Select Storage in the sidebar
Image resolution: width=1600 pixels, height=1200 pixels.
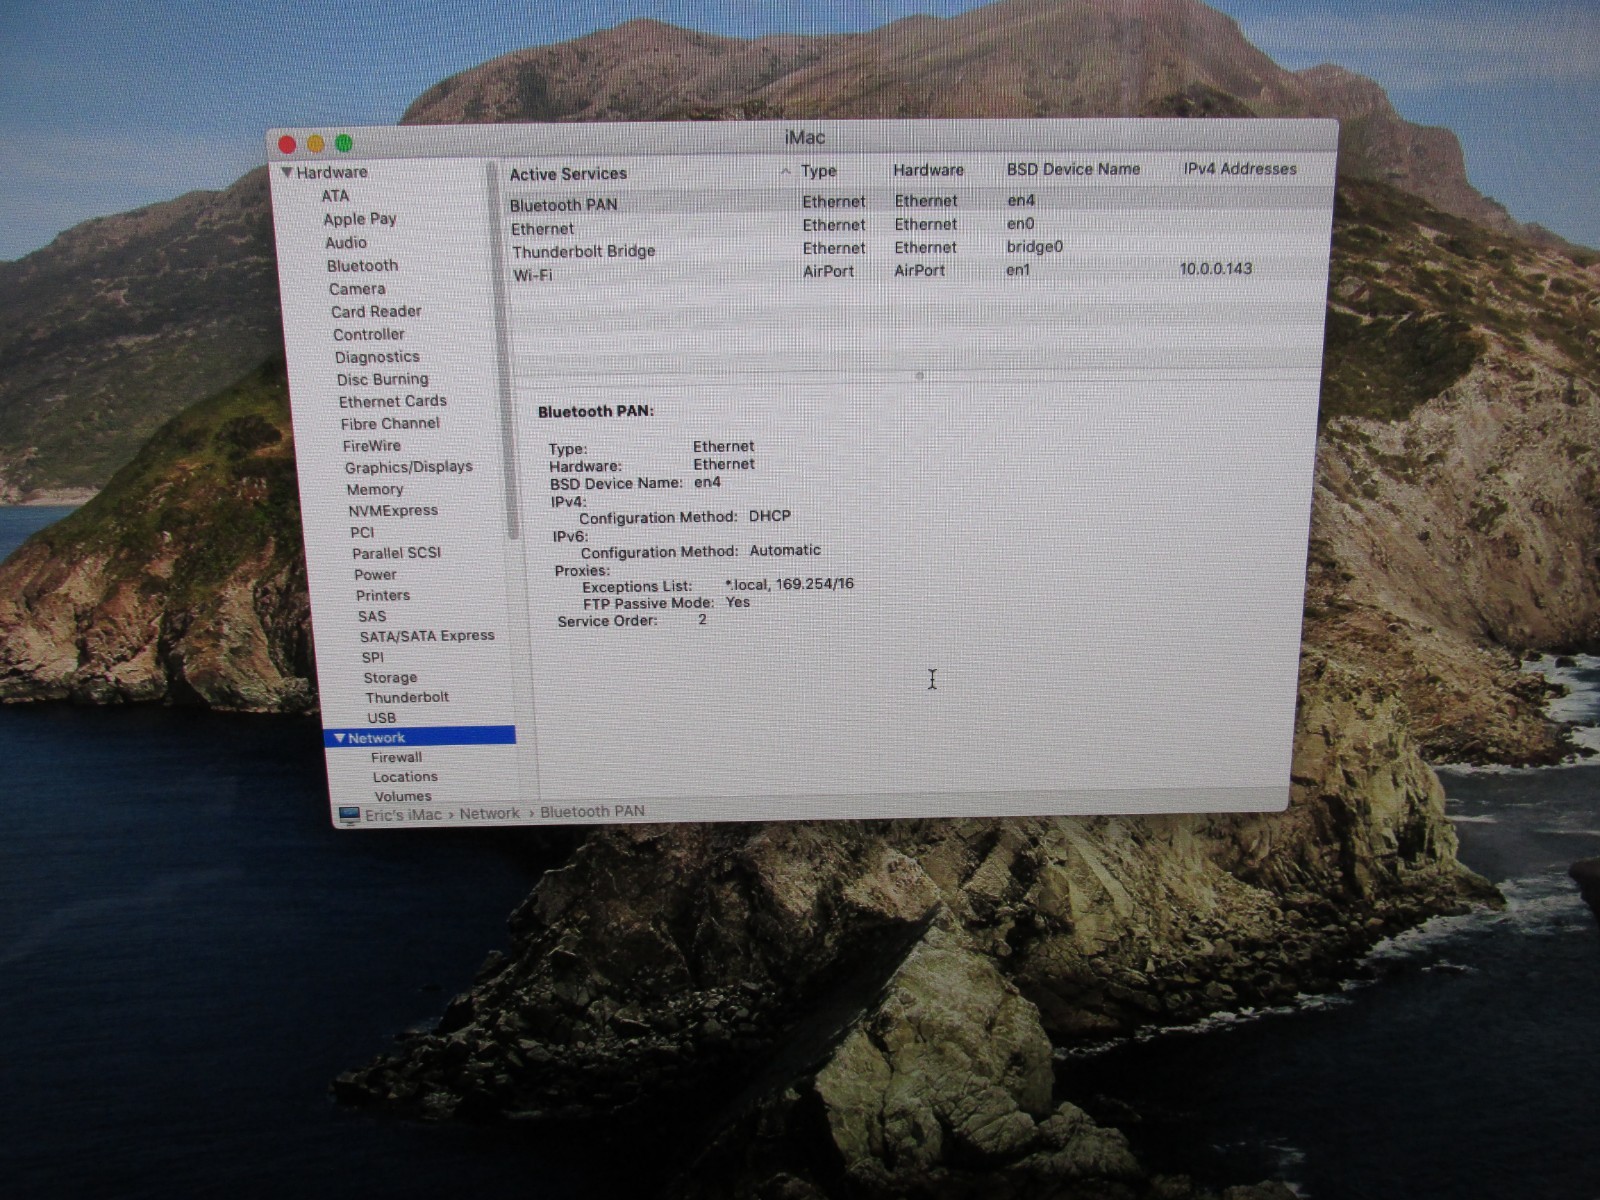(x=390, y=677)
